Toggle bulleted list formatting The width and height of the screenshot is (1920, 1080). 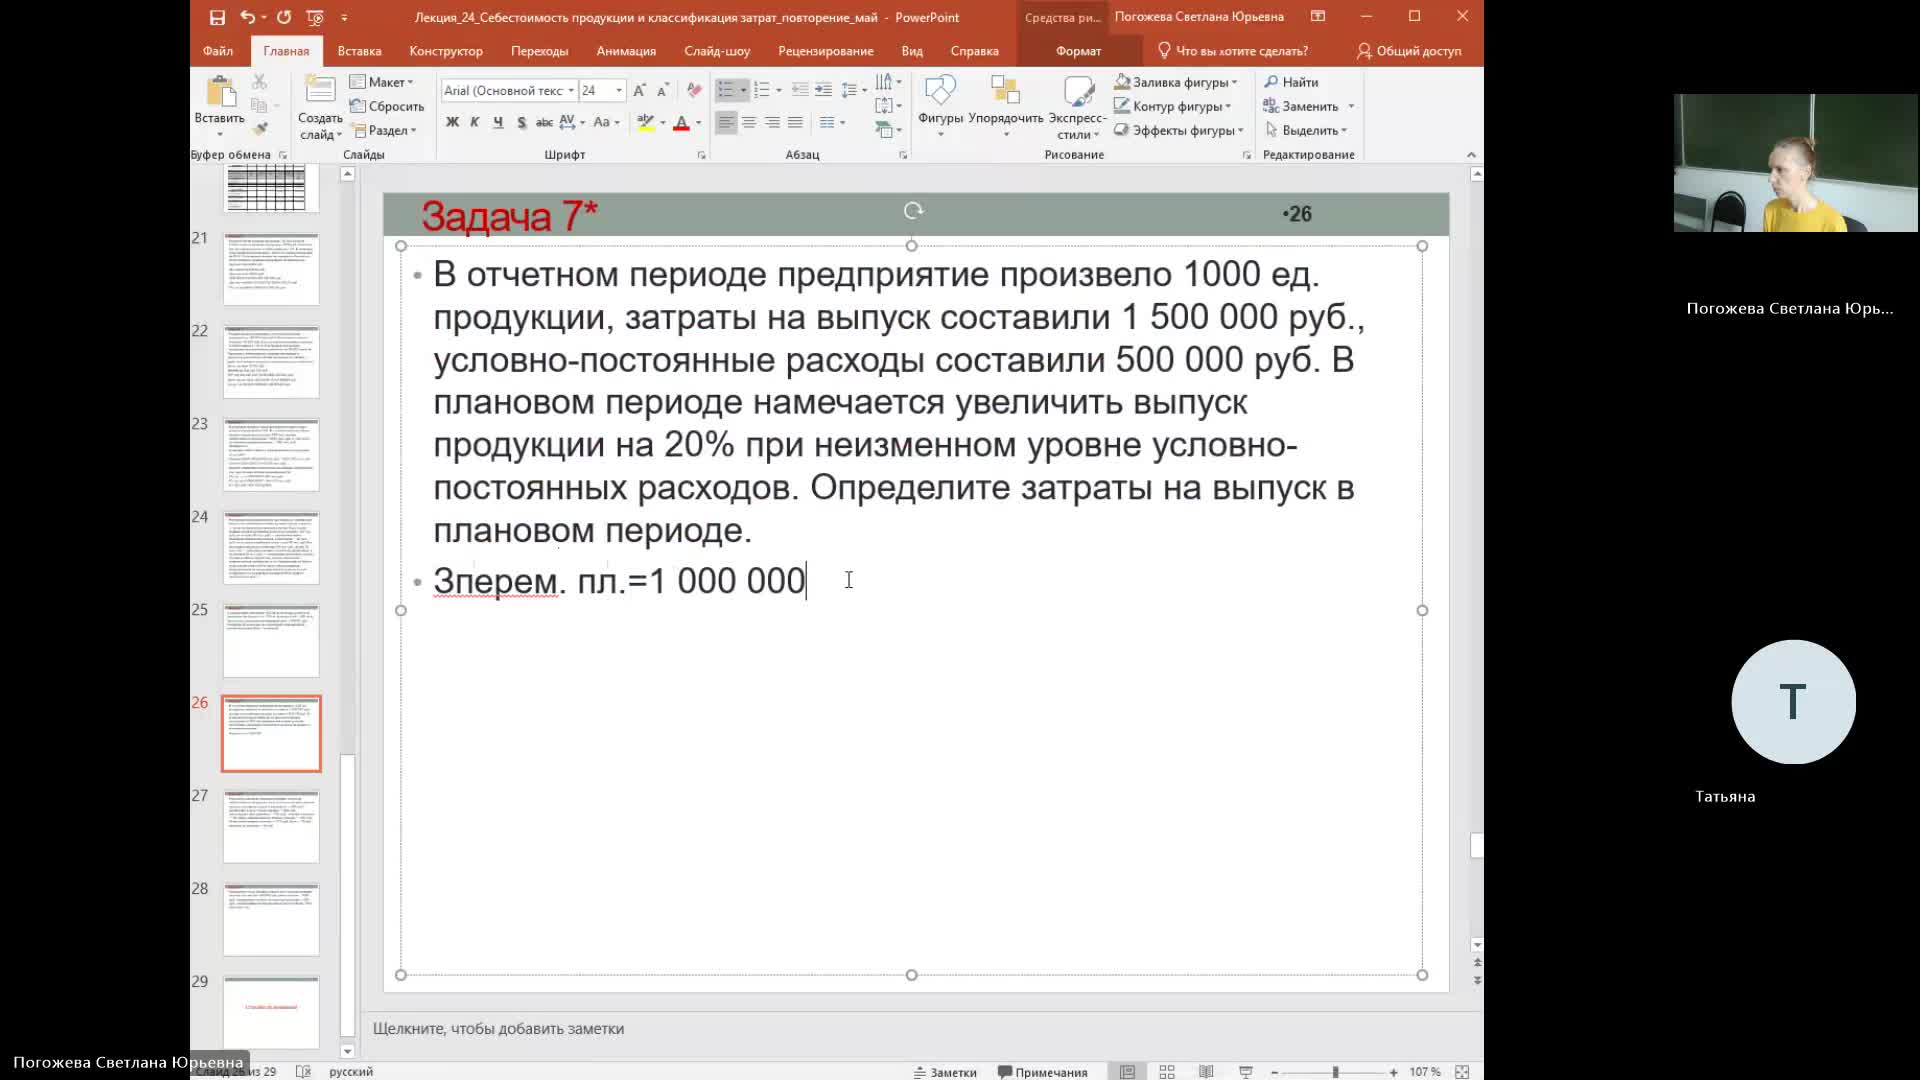[726, 90]
